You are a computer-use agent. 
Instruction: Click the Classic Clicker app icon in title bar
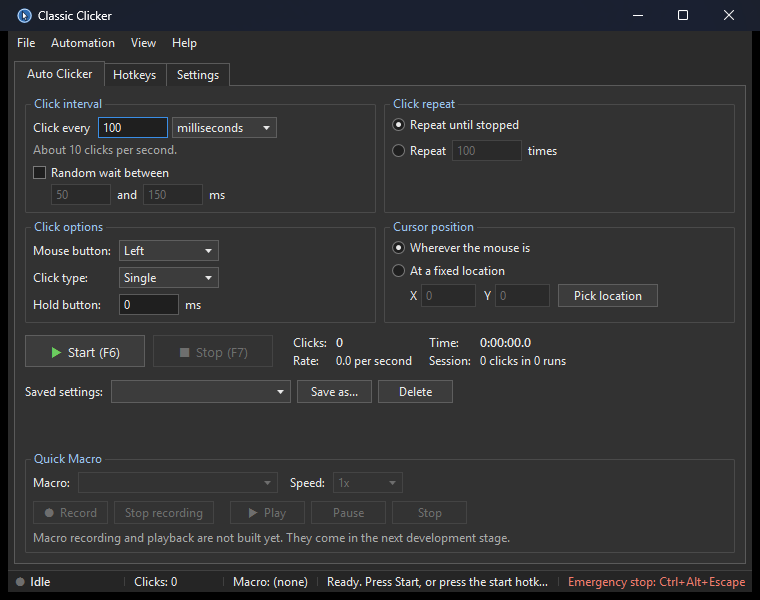[x=24, y=16]
